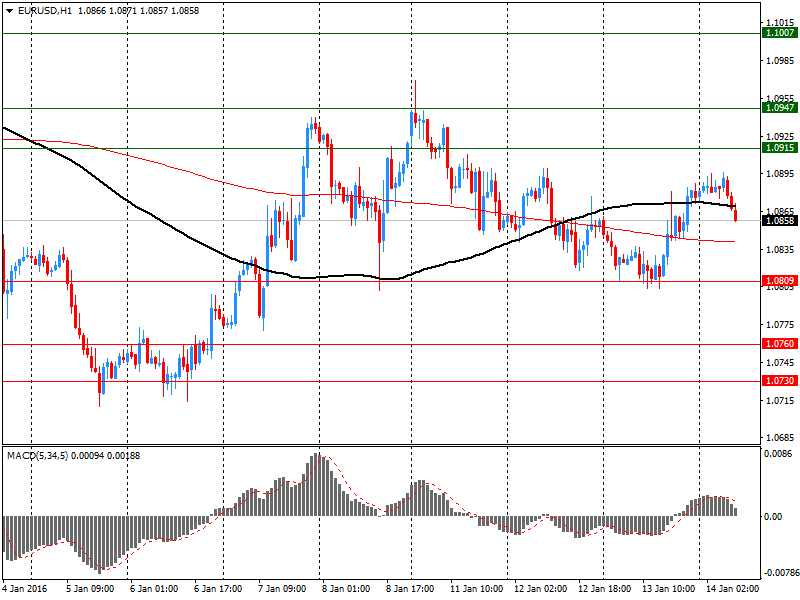This screenshot has width=800, height=600.
Task: Click the 1.1015 price scale value
Action: click(781, 22)
